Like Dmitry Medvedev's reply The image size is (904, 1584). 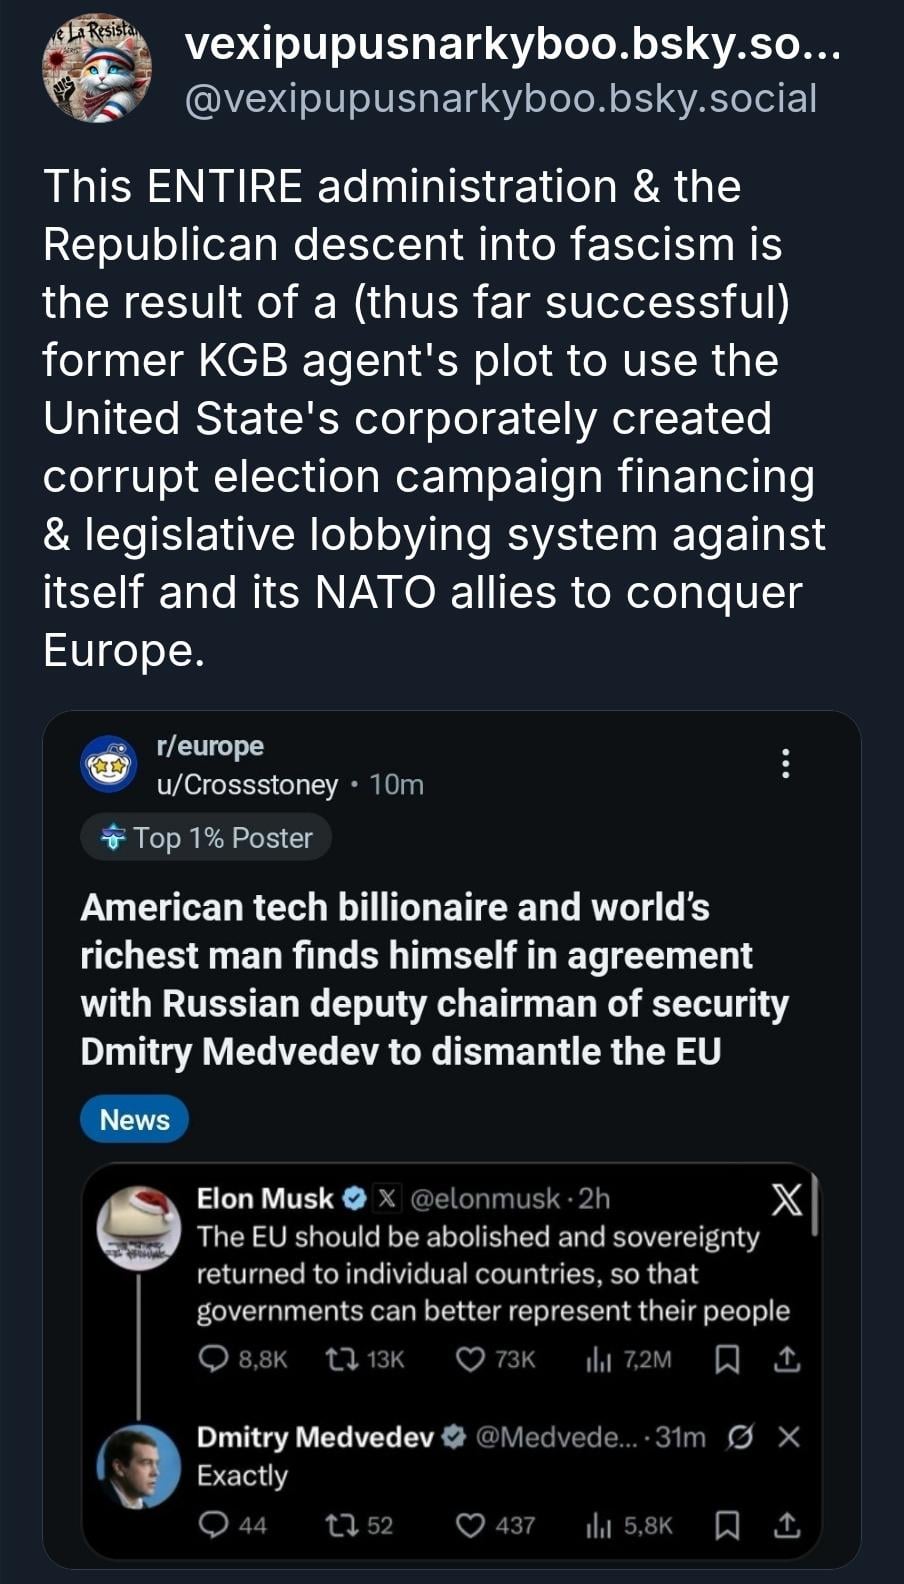pyautogui.click(x=470, y=1525)
